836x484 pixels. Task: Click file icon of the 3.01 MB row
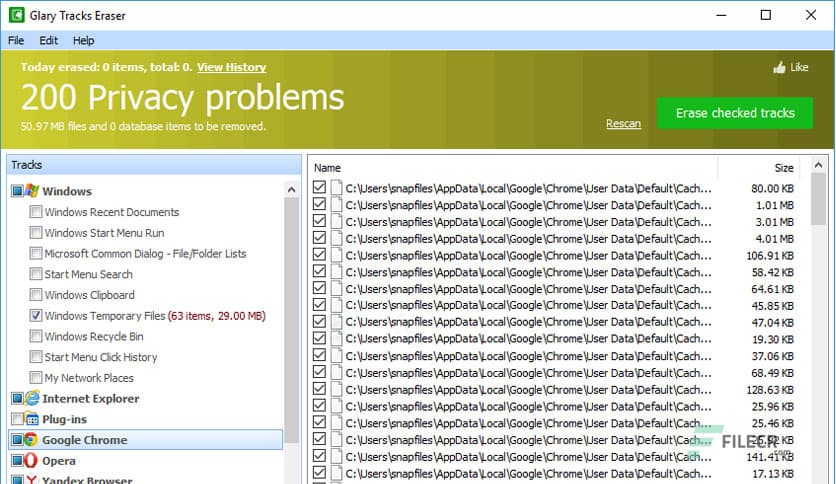(x=336, y=221)
